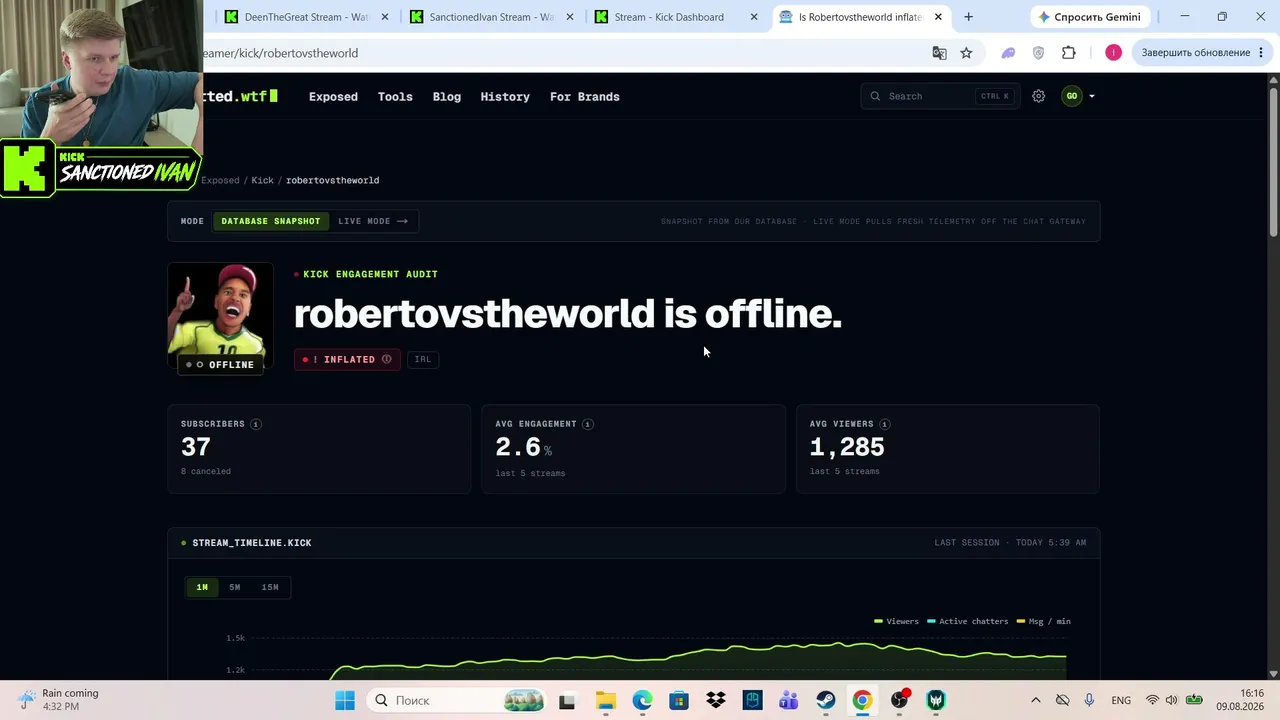Viewport: 1280px width, 720px height.
Task: Set timeline interval to 5M
Action: coord(235,587)
